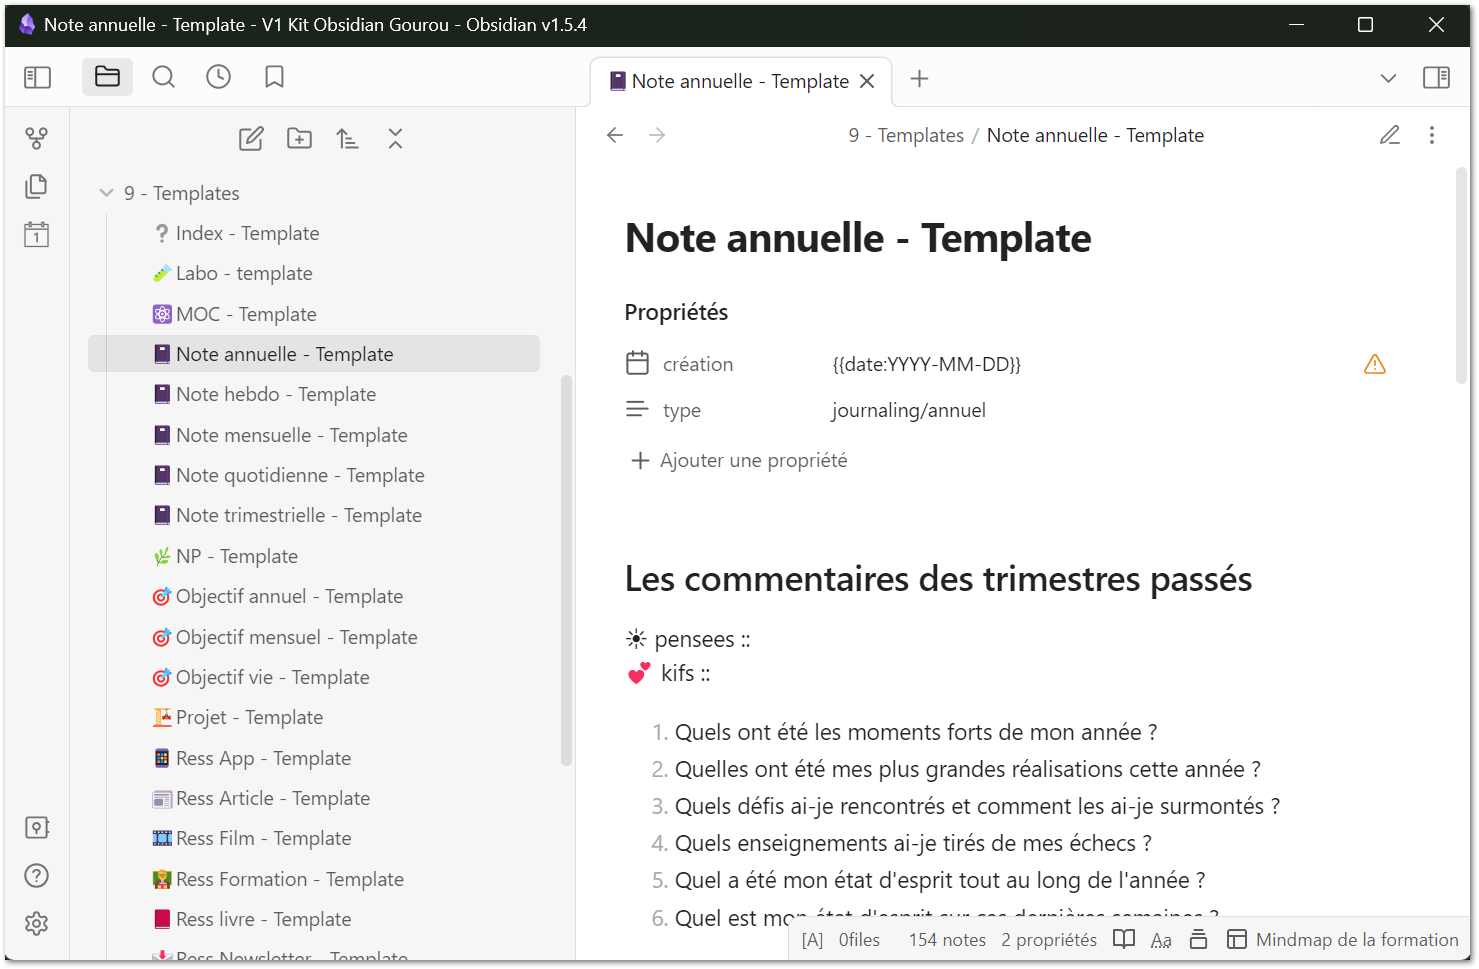Click the type property value field
The image size is (1479, 969).
908,410
